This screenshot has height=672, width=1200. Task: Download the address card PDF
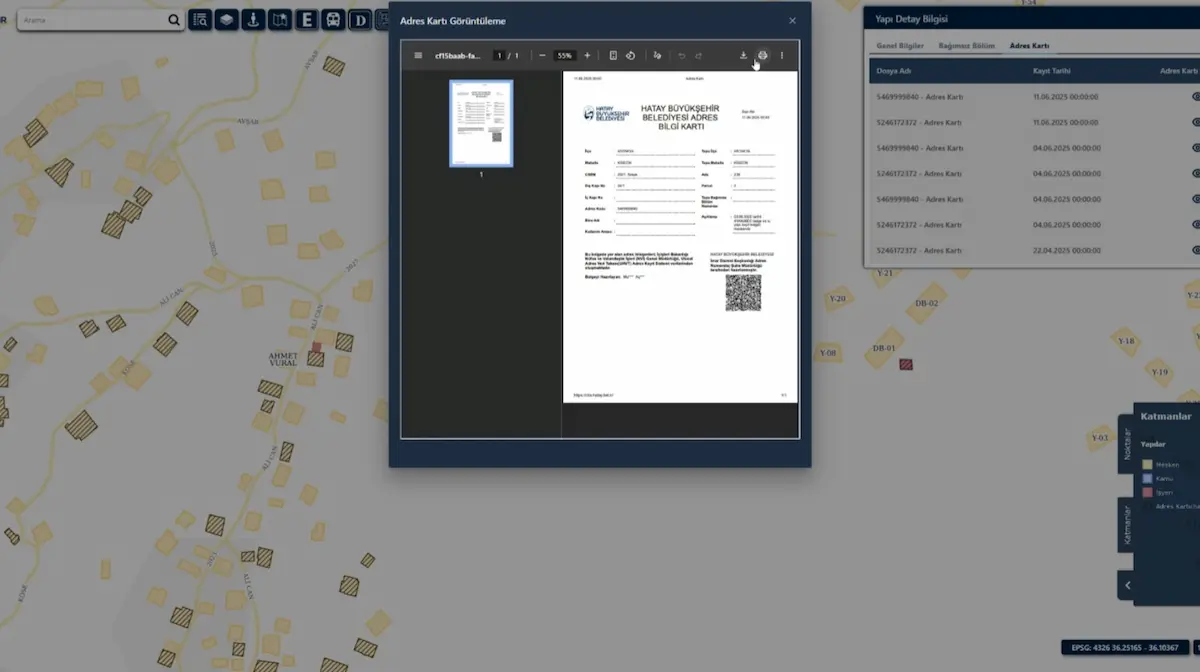click(743, 56)
